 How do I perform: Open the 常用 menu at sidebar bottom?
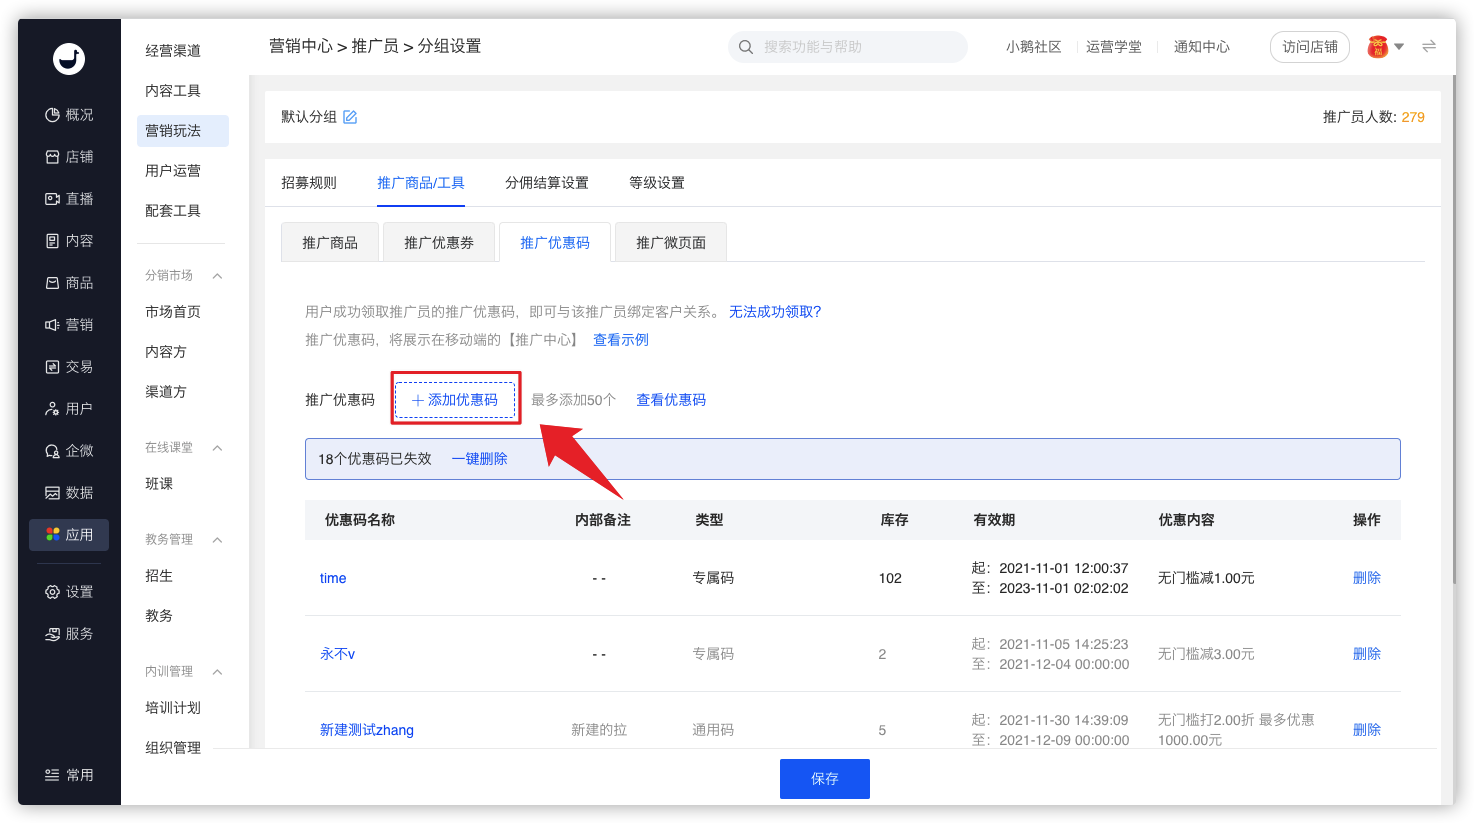69,775
